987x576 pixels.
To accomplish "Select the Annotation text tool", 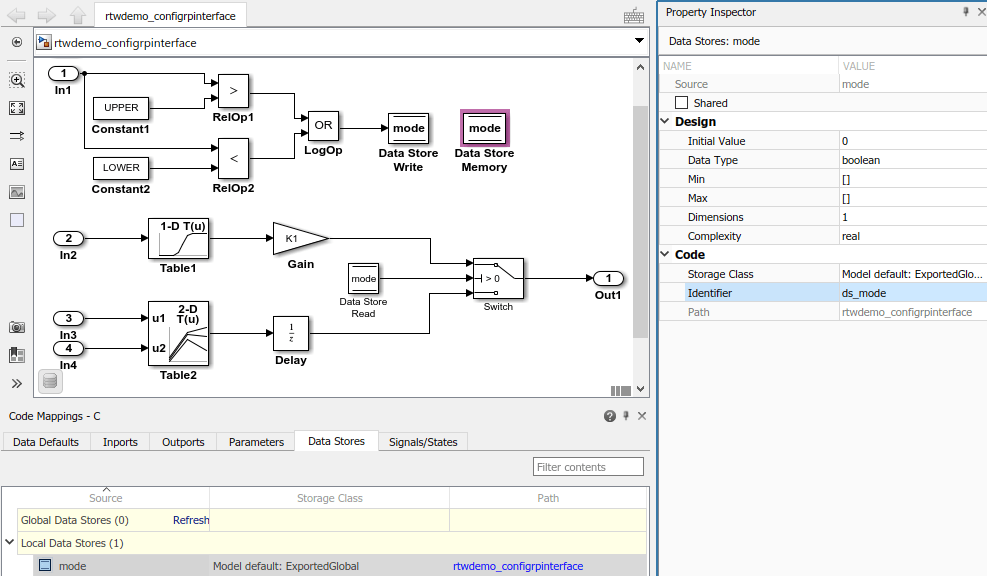I will (x=16, y=164).
